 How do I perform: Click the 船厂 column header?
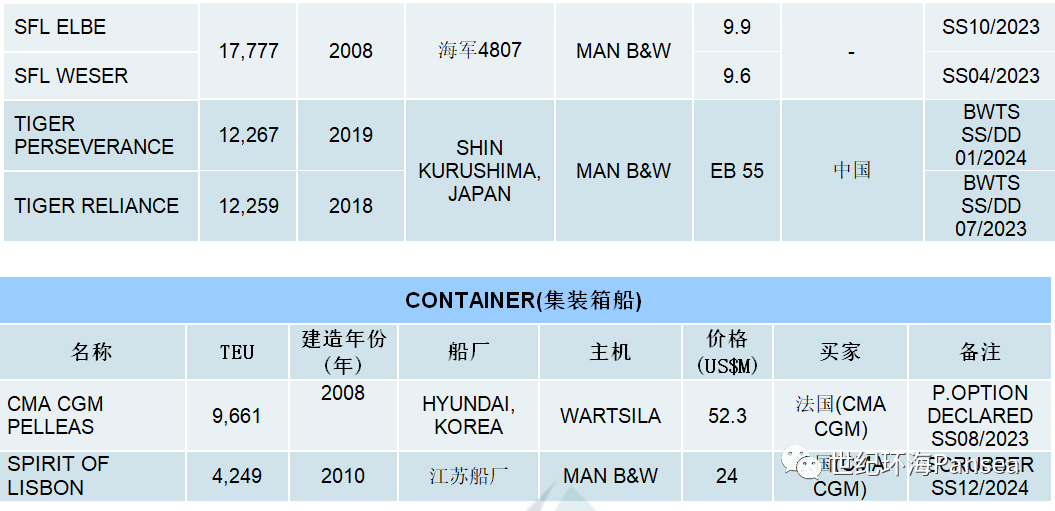(468, 351)
